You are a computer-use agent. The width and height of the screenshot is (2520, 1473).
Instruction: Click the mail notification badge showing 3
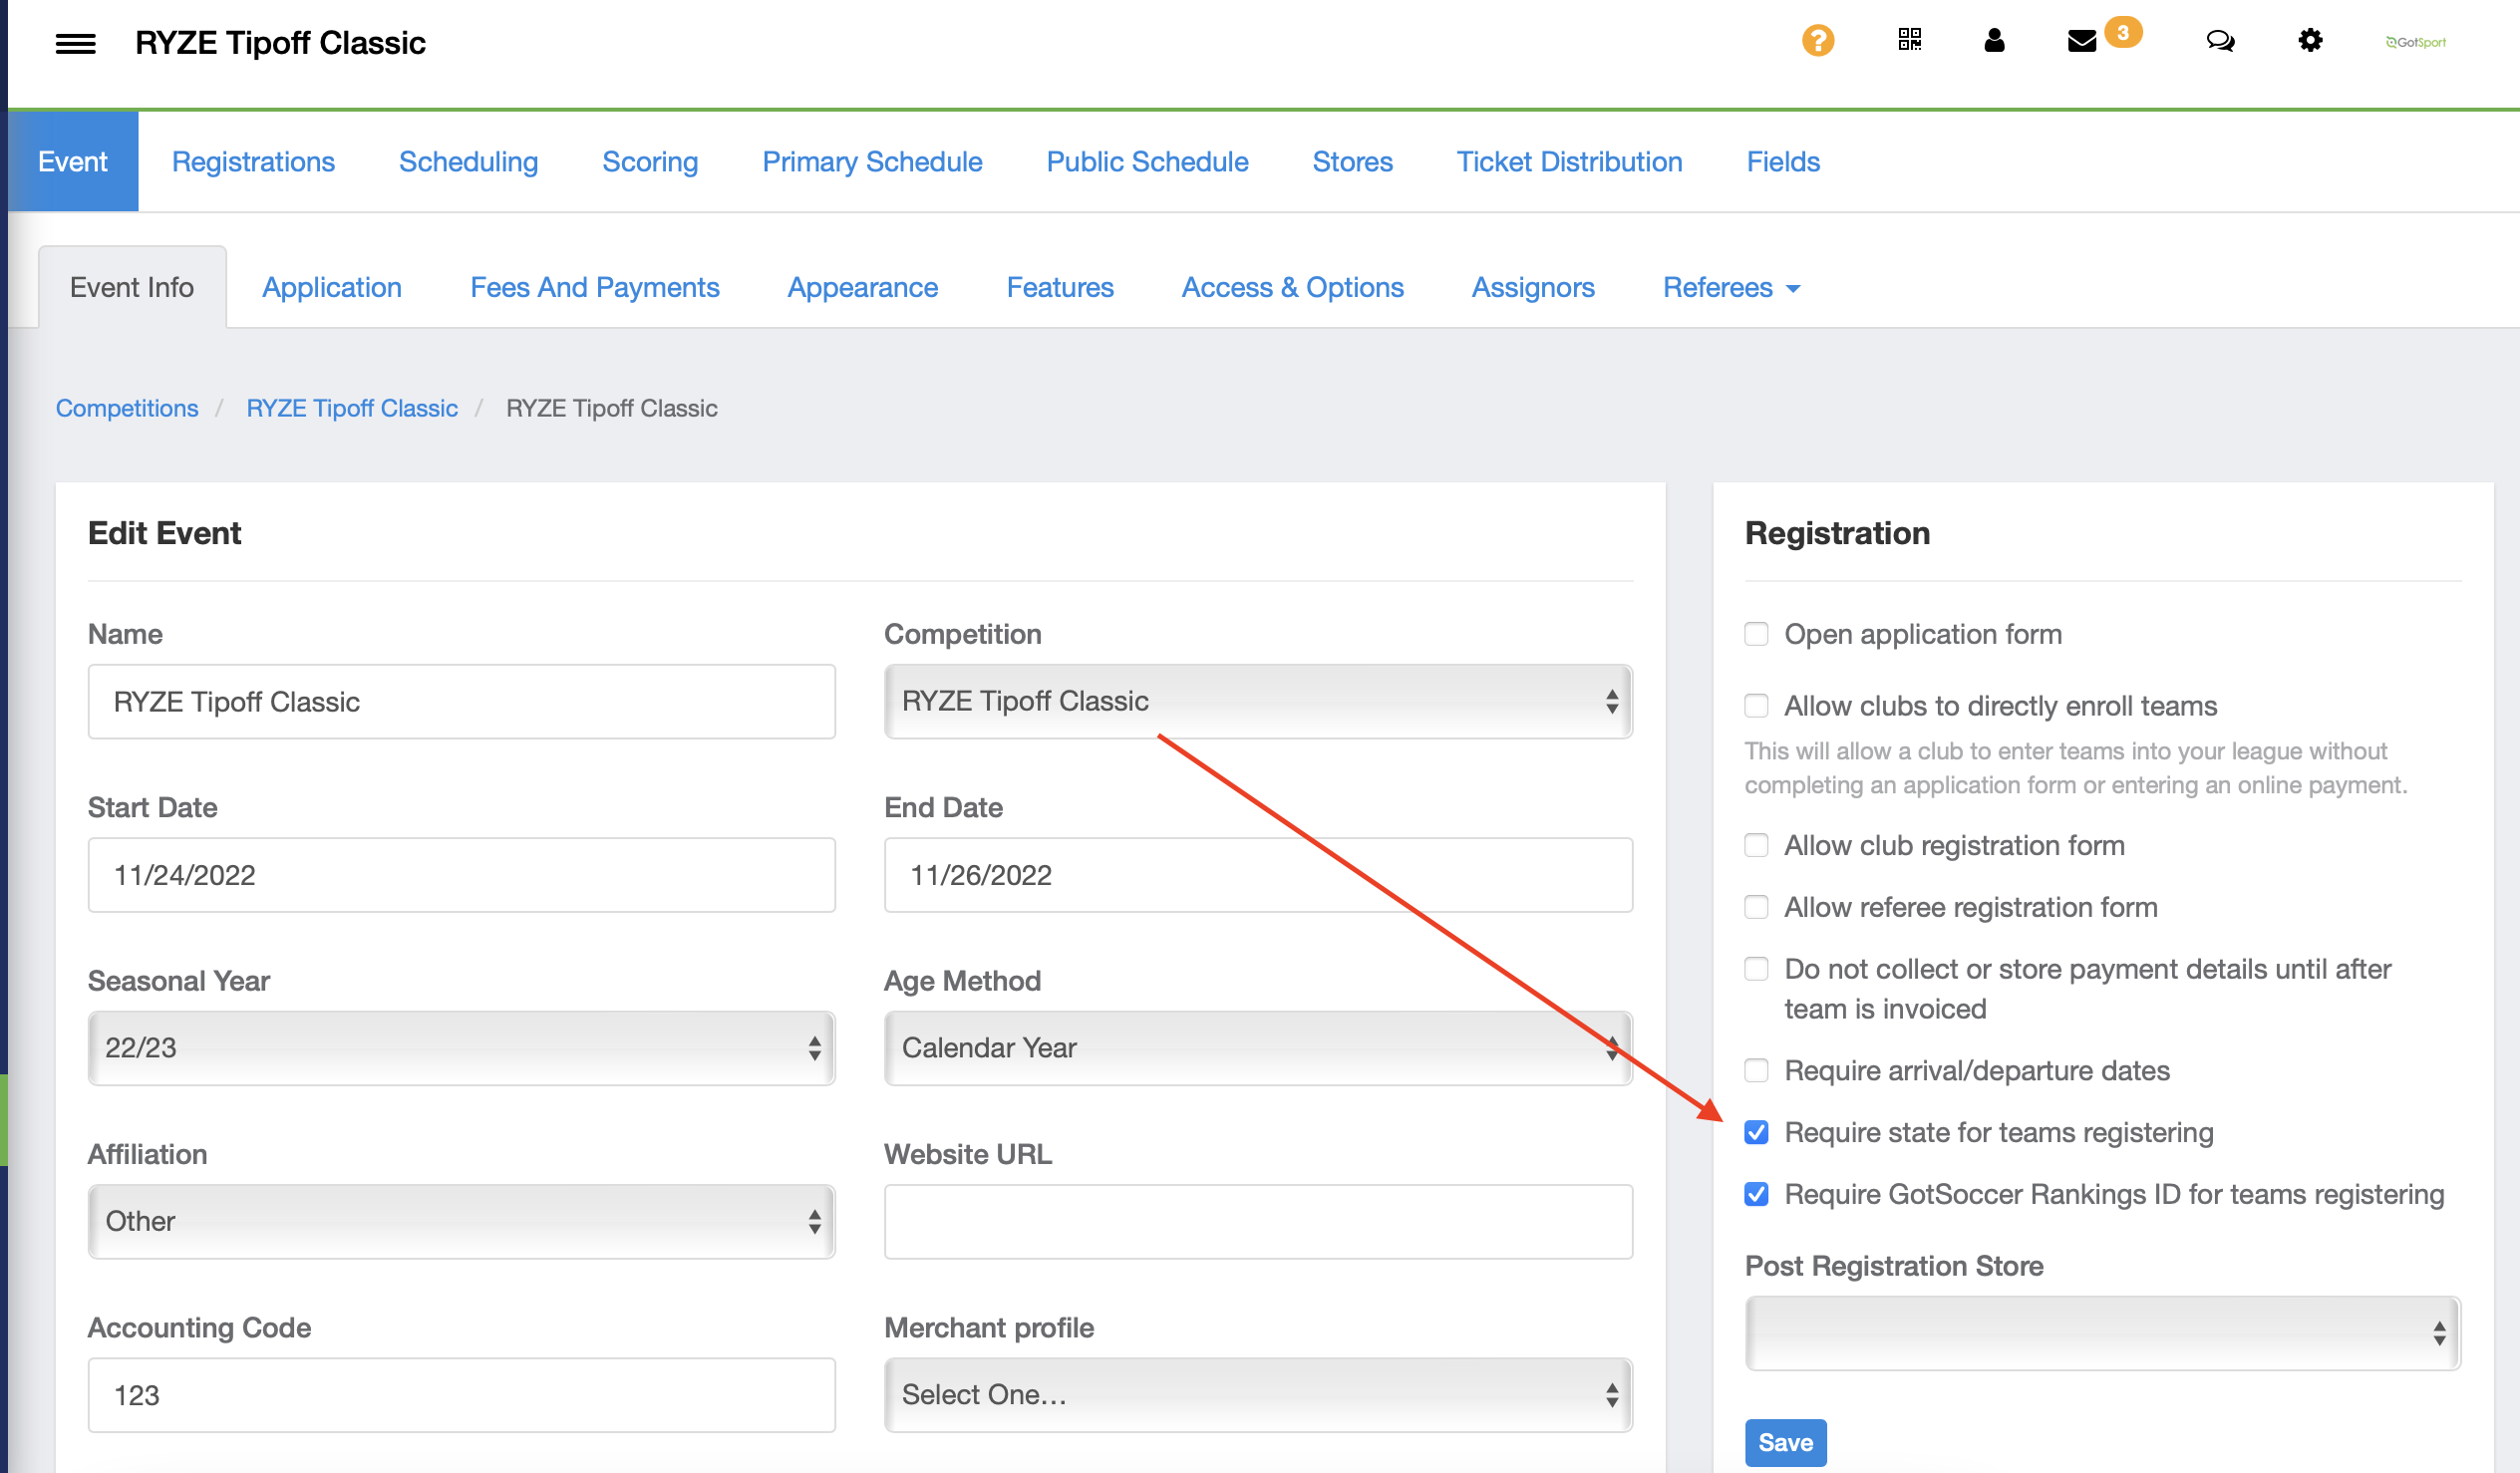tap(2122, 32)
